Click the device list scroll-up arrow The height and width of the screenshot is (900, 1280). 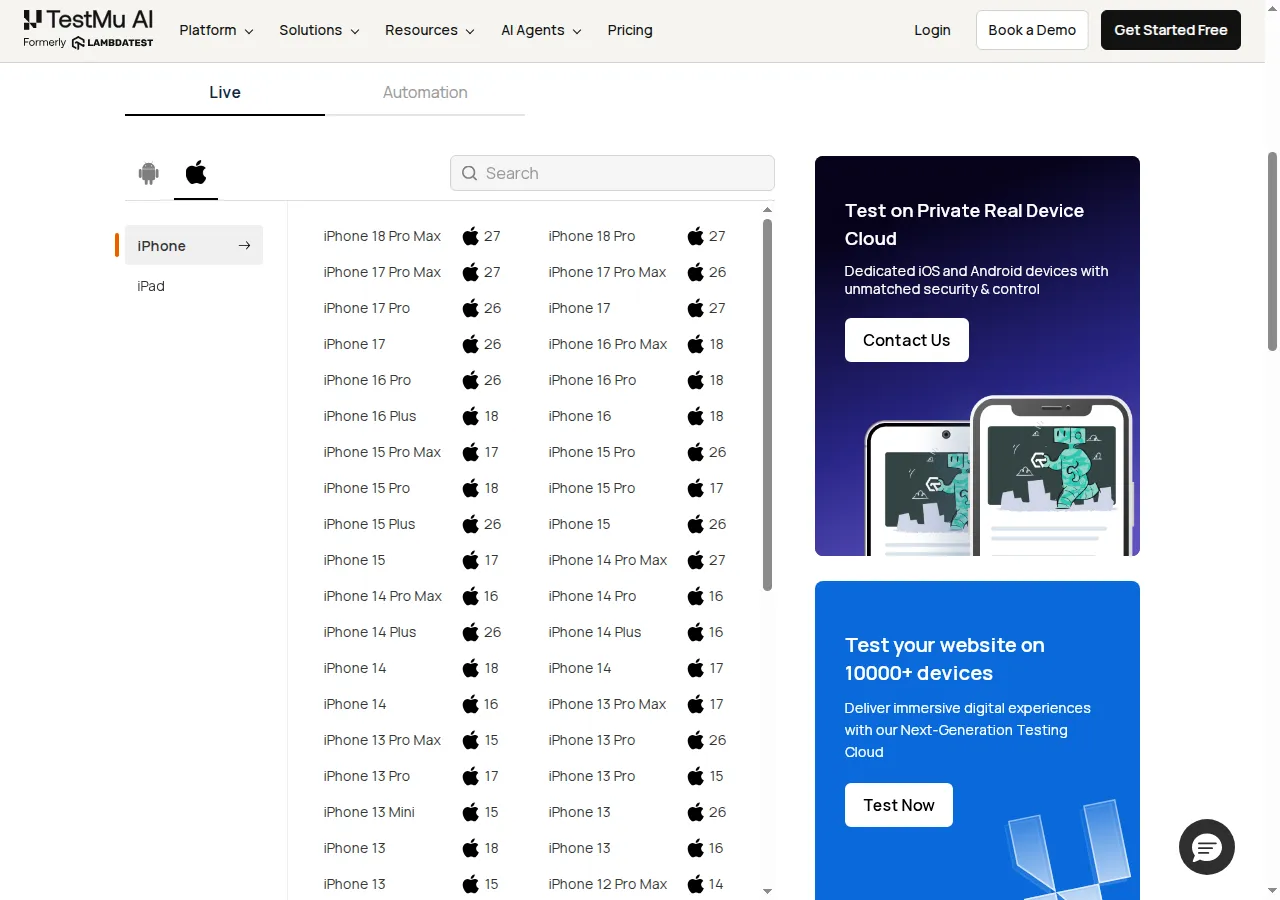coord(767,210)
